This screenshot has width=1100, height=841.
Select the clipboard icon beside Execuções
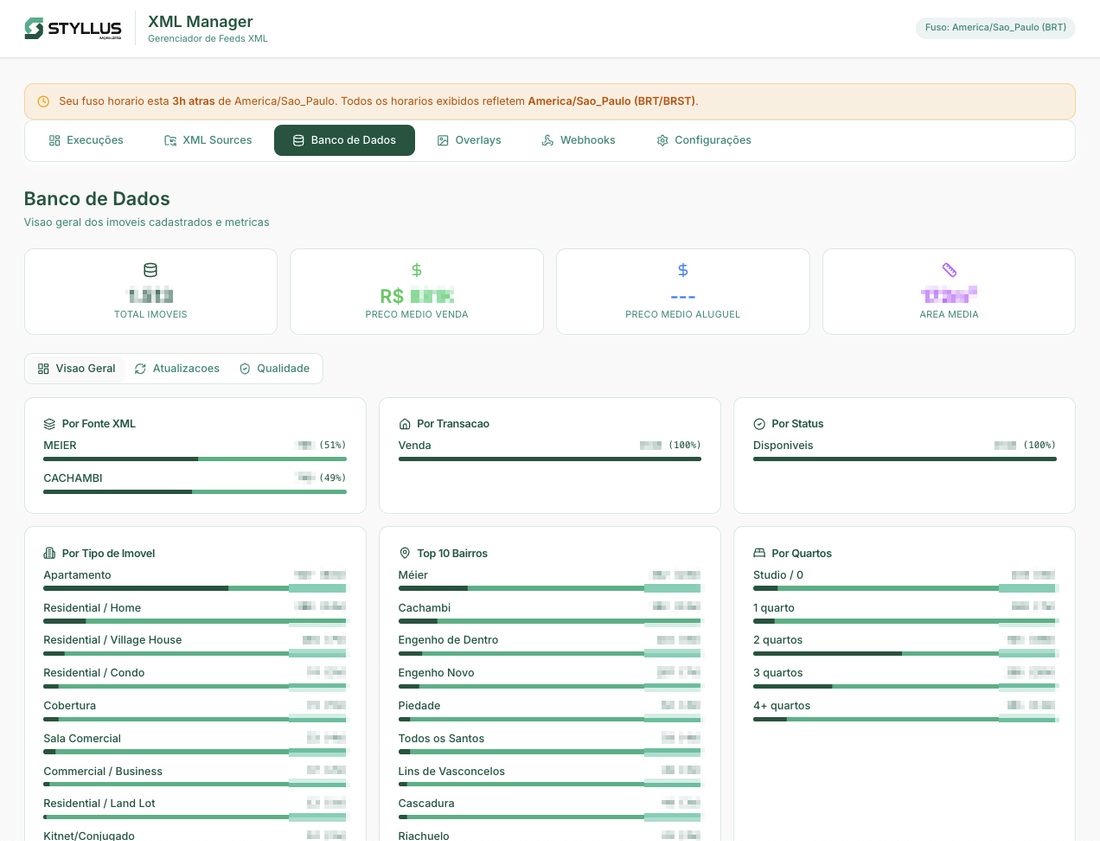click(54, 140)
